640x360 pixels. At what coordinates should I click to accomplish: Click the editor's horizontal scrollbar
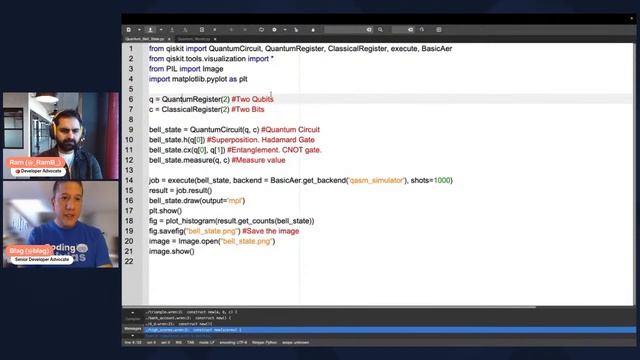click(x=330, y=307)
